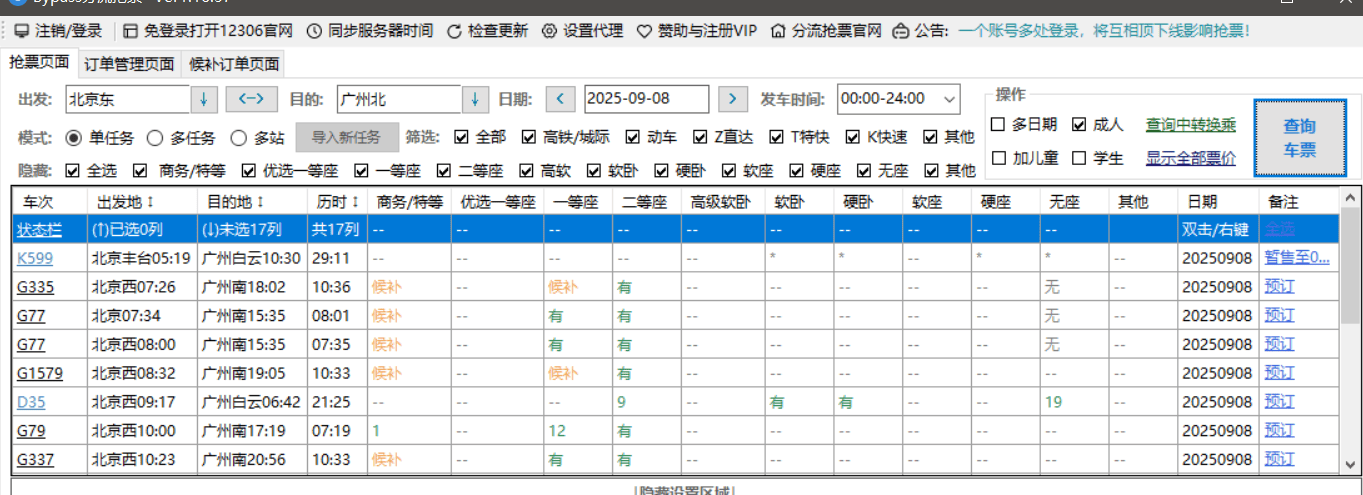The image size is (1363, 495).
Task: Click 商务 候补 cell for G335
Action: pyautogui.click(x=386, y=286)
